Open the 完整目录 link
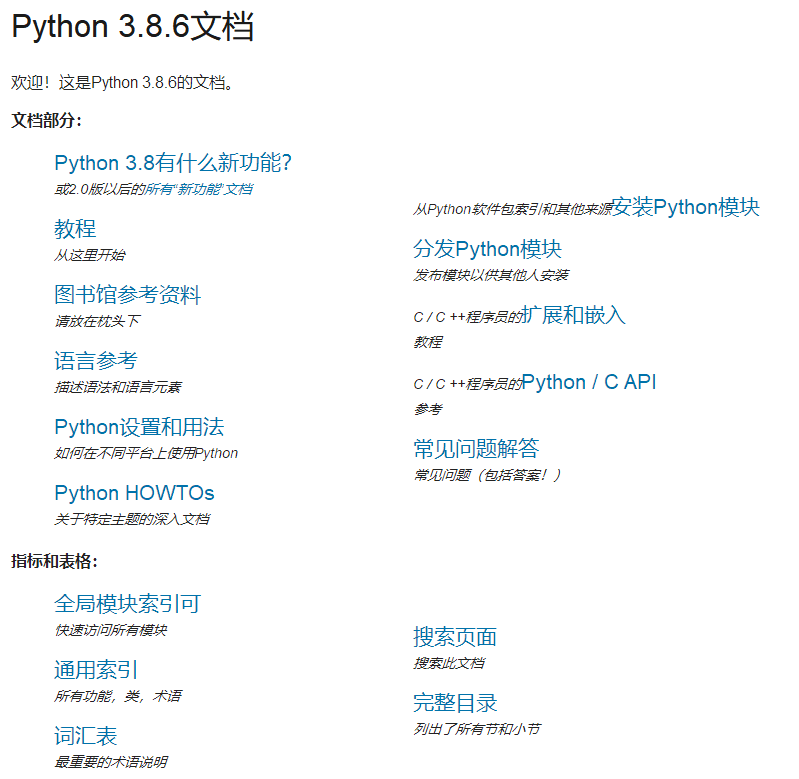The height and width of the screenshot is (779, 799). pos(455,703)
